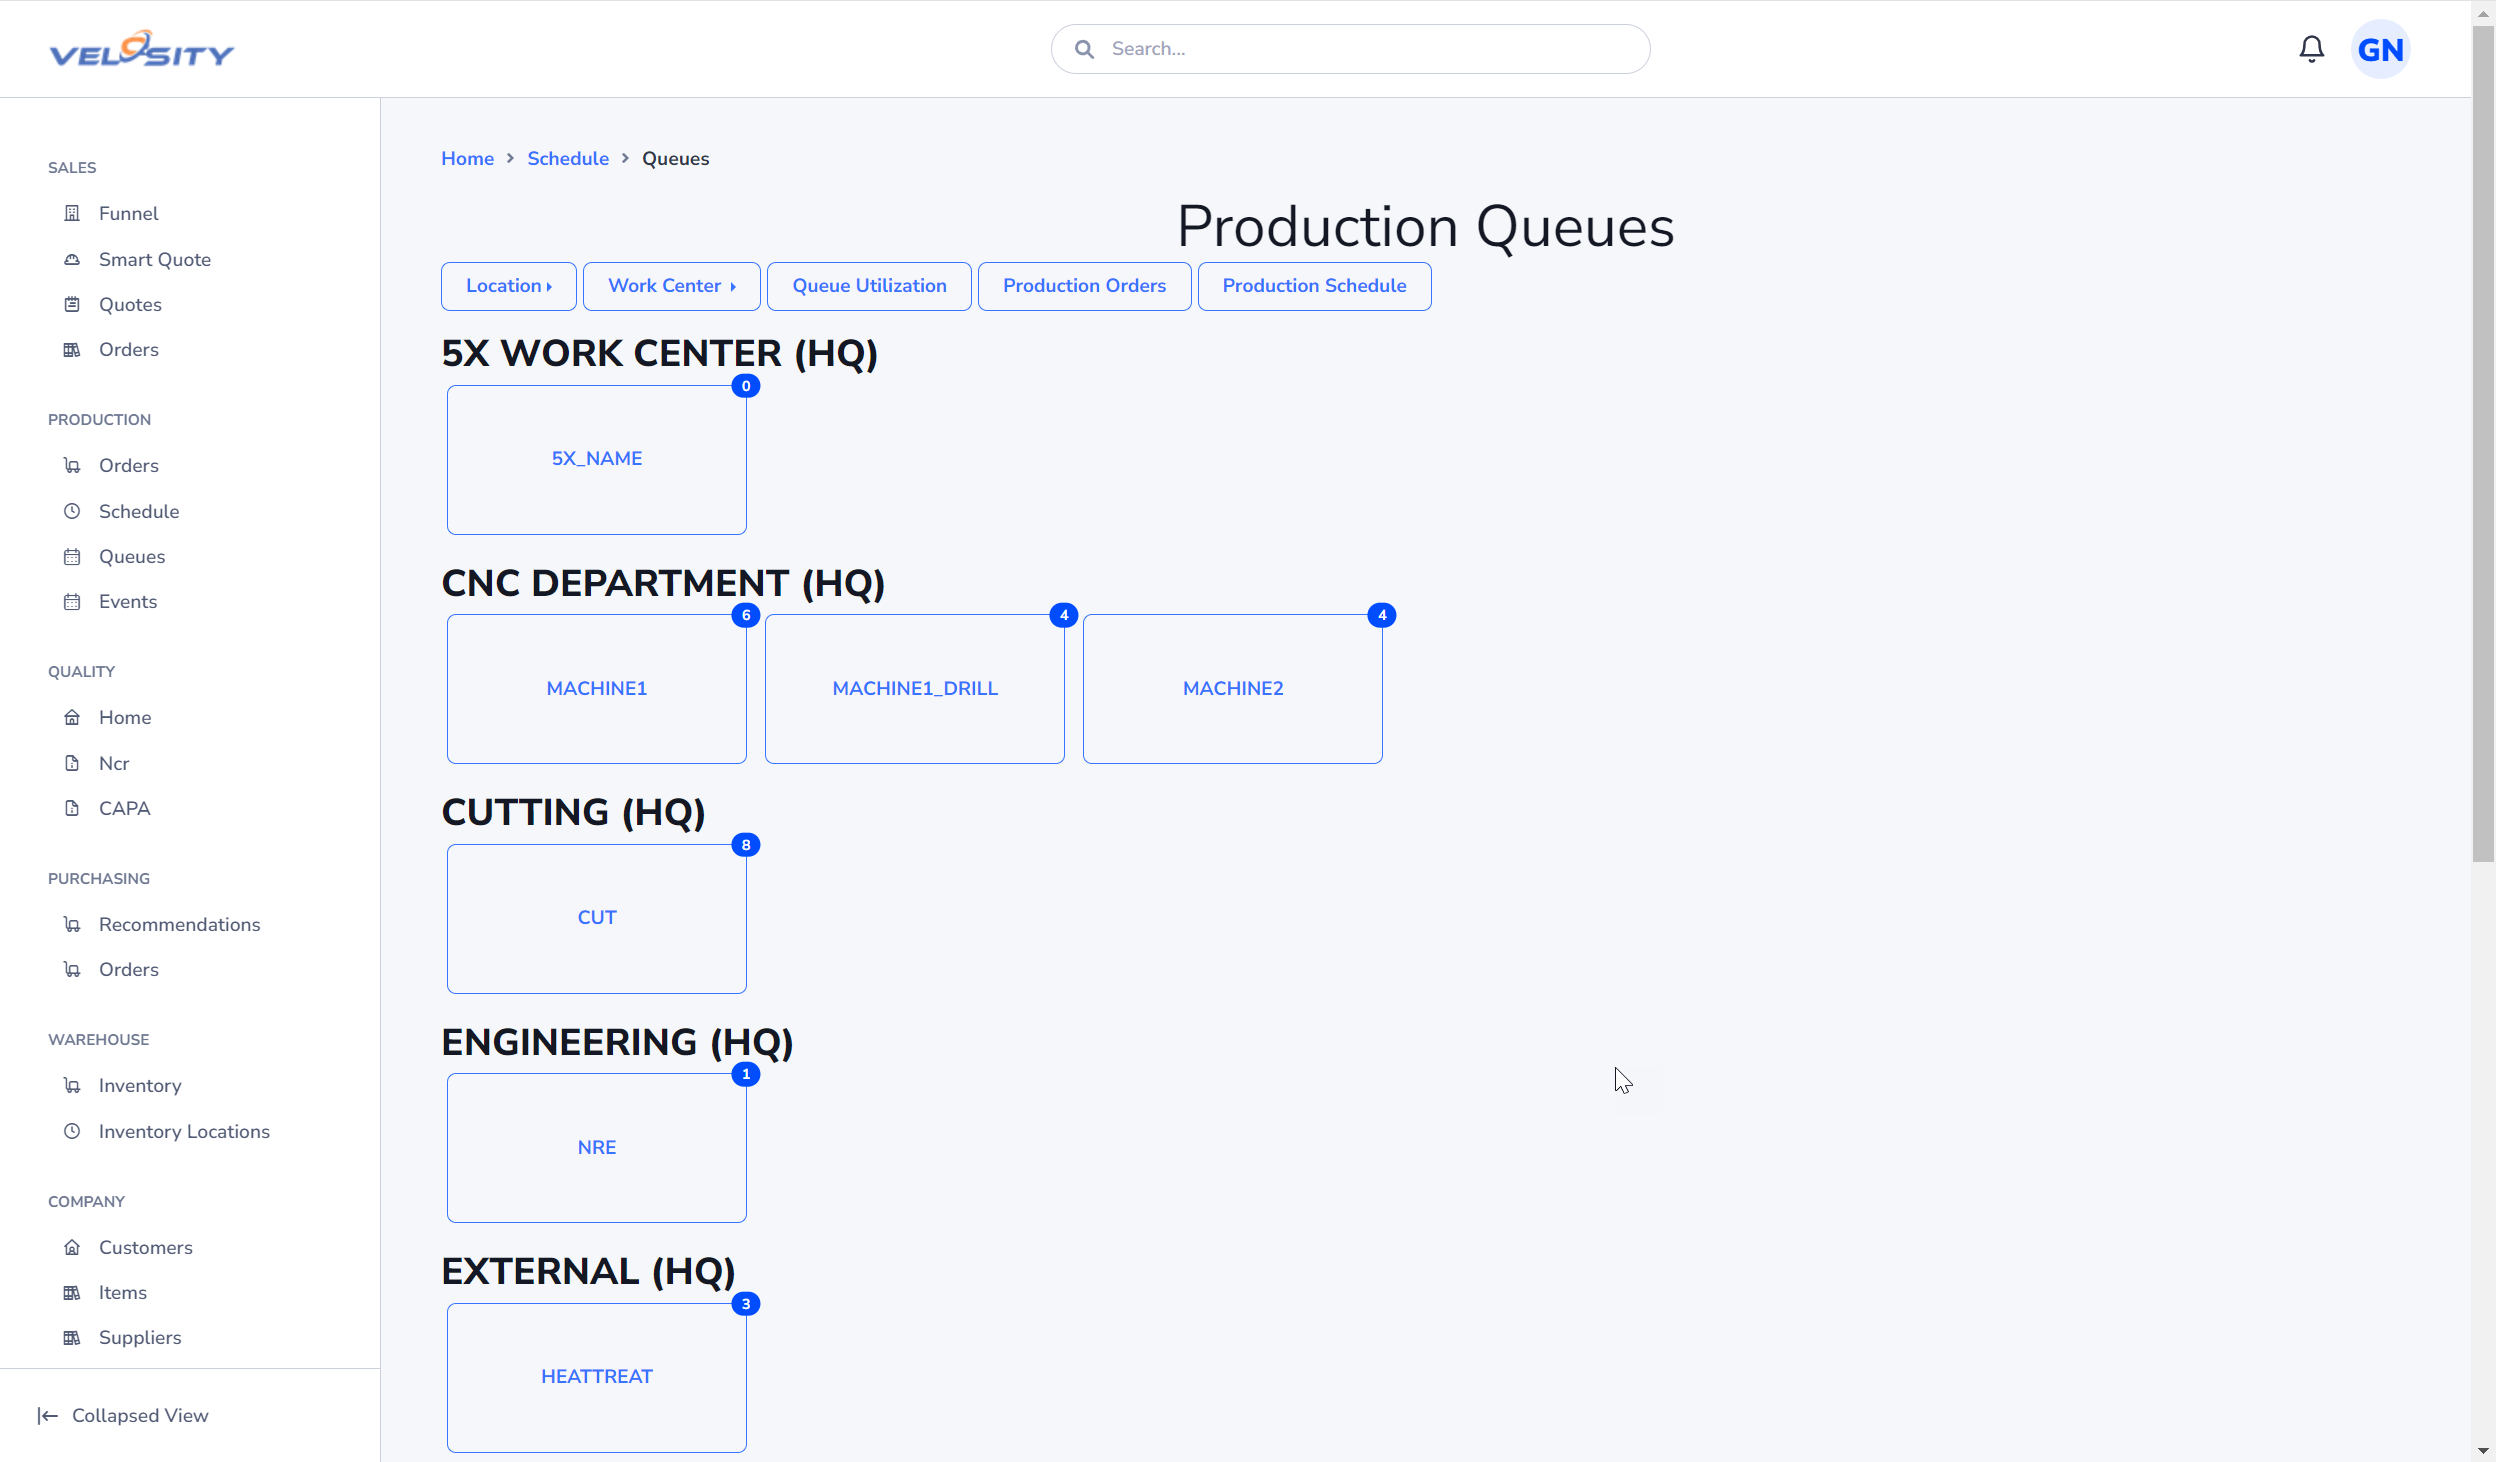
Task: Open the Production Orders button
Action: (1084, 286)
